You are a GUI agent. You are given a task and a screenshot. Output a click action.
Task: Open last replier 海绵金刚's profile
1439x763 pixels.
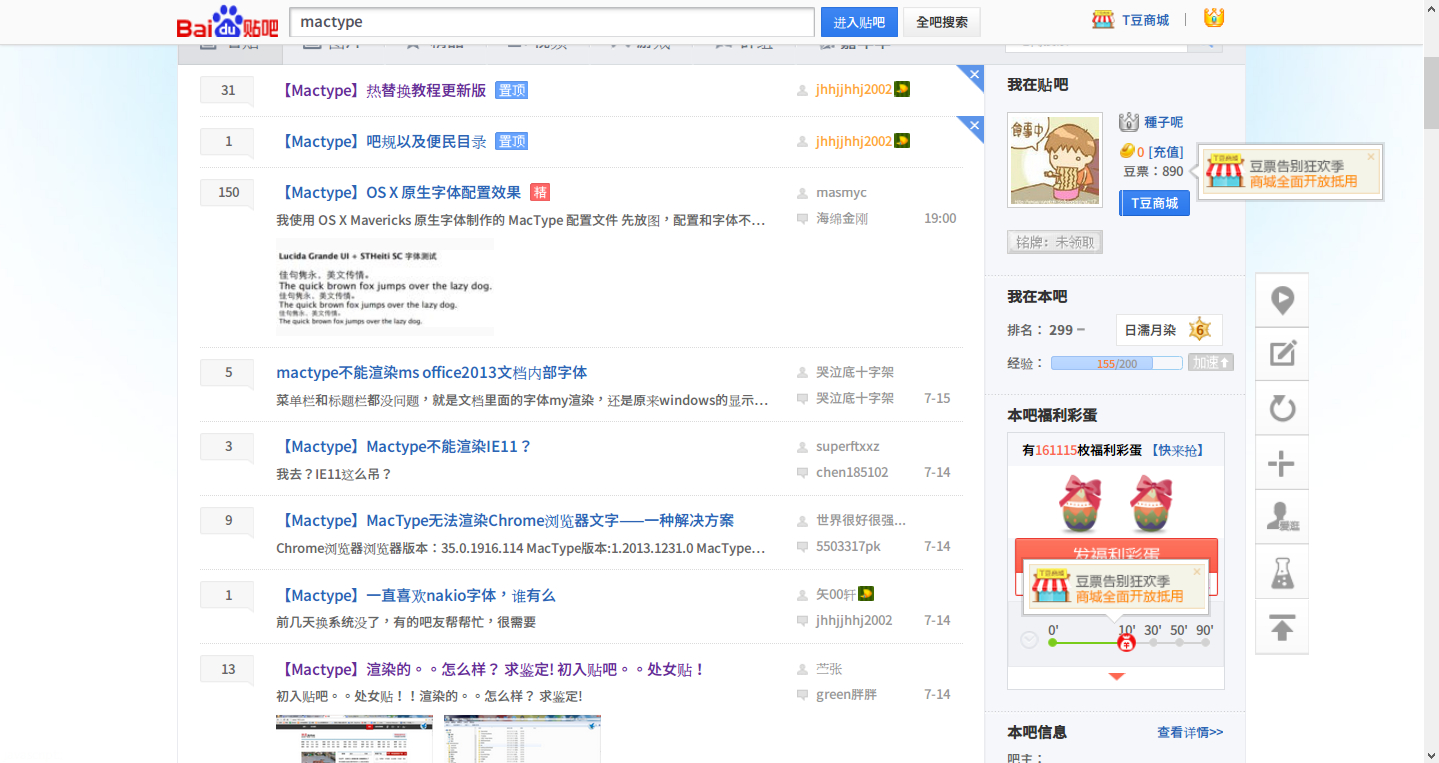(842, 218)
